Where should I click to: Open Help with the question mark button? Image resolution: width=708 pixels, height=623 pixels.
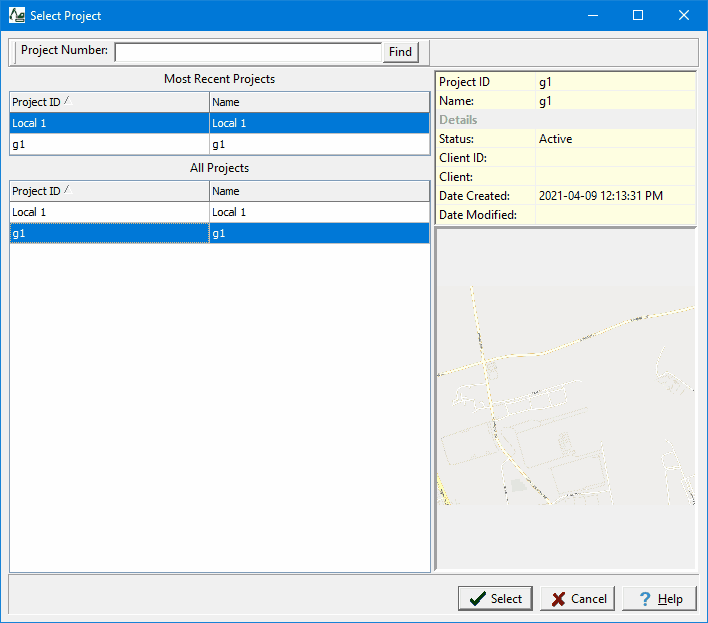[x=659, y=598]
